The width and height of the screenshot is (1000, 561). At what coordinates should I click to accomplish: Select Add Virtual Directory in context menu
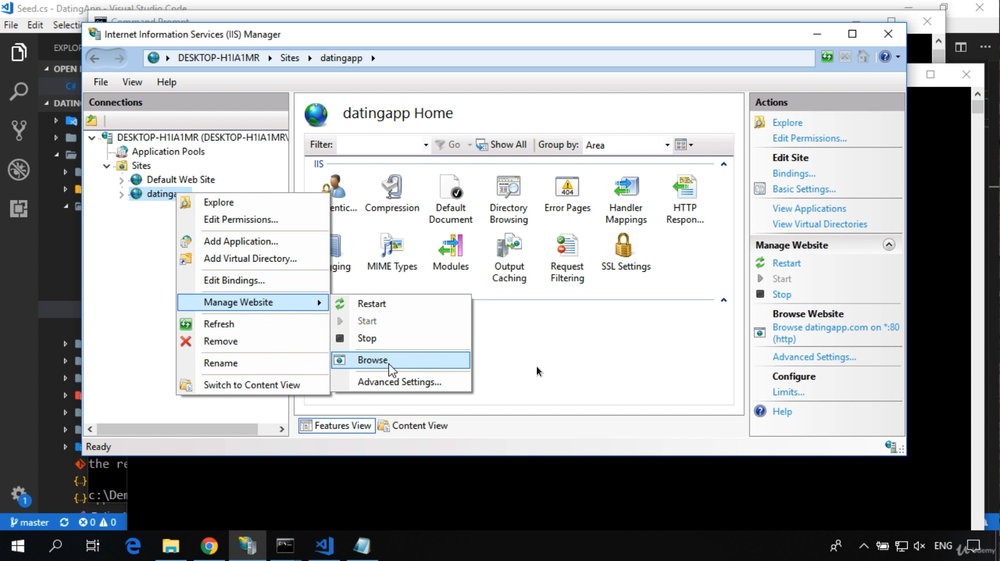(x=253, y=258)
